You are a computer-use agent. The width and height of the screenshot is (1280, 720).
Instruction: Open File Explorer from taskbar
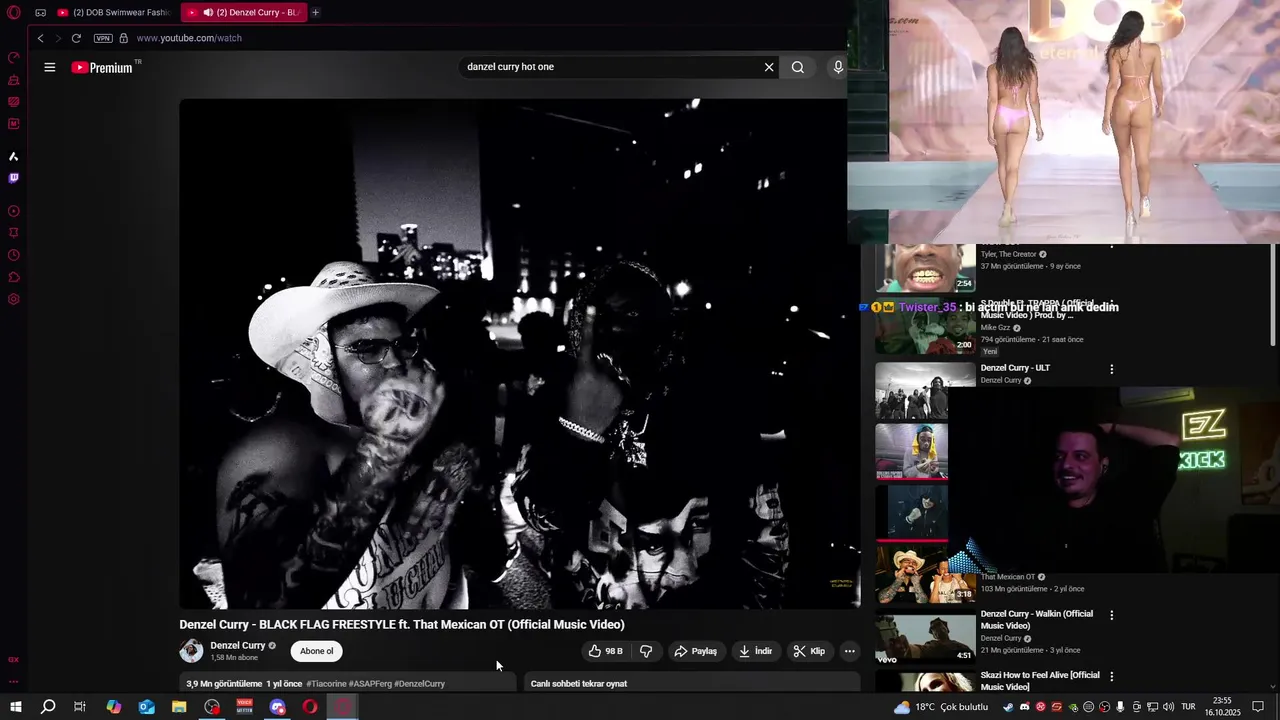(x=179, y=707)
